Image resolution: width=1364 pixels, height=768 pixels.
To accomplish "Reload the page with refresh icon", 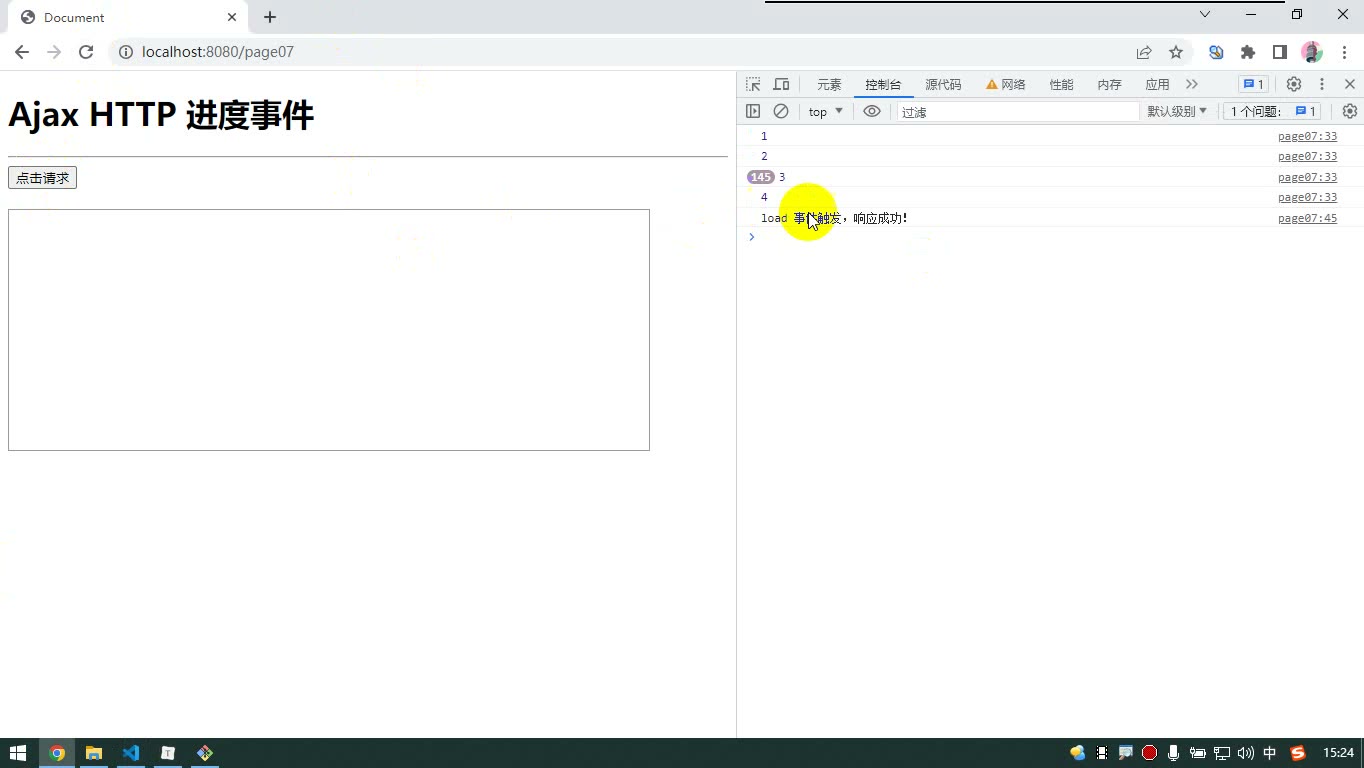I will pos(86,52).
